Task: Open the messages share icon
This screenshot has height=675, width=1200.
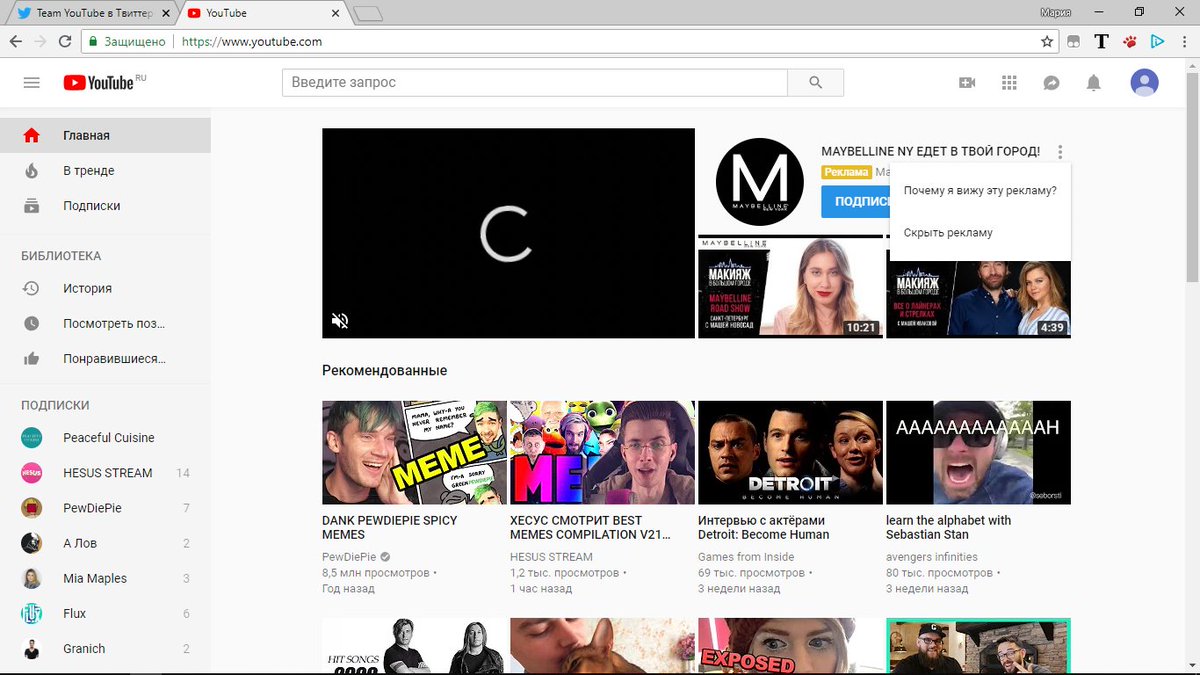Action: pos(1051,83)
